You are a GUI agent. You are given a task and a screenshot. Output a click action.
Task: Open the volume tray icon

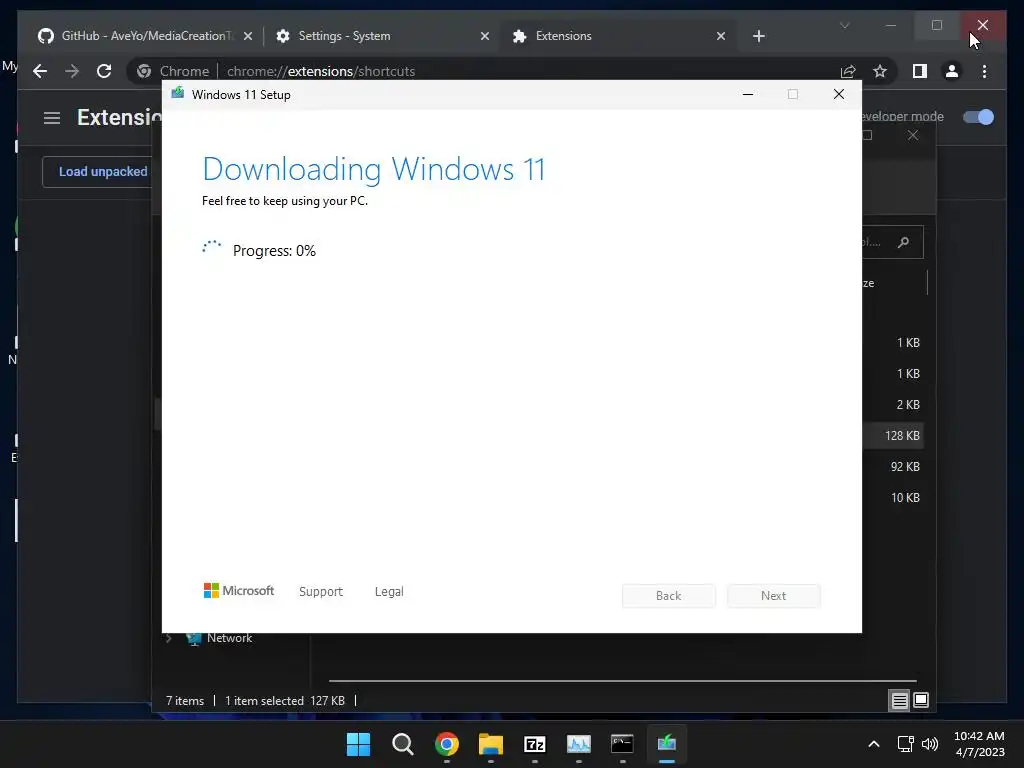[x=929, y=744]
